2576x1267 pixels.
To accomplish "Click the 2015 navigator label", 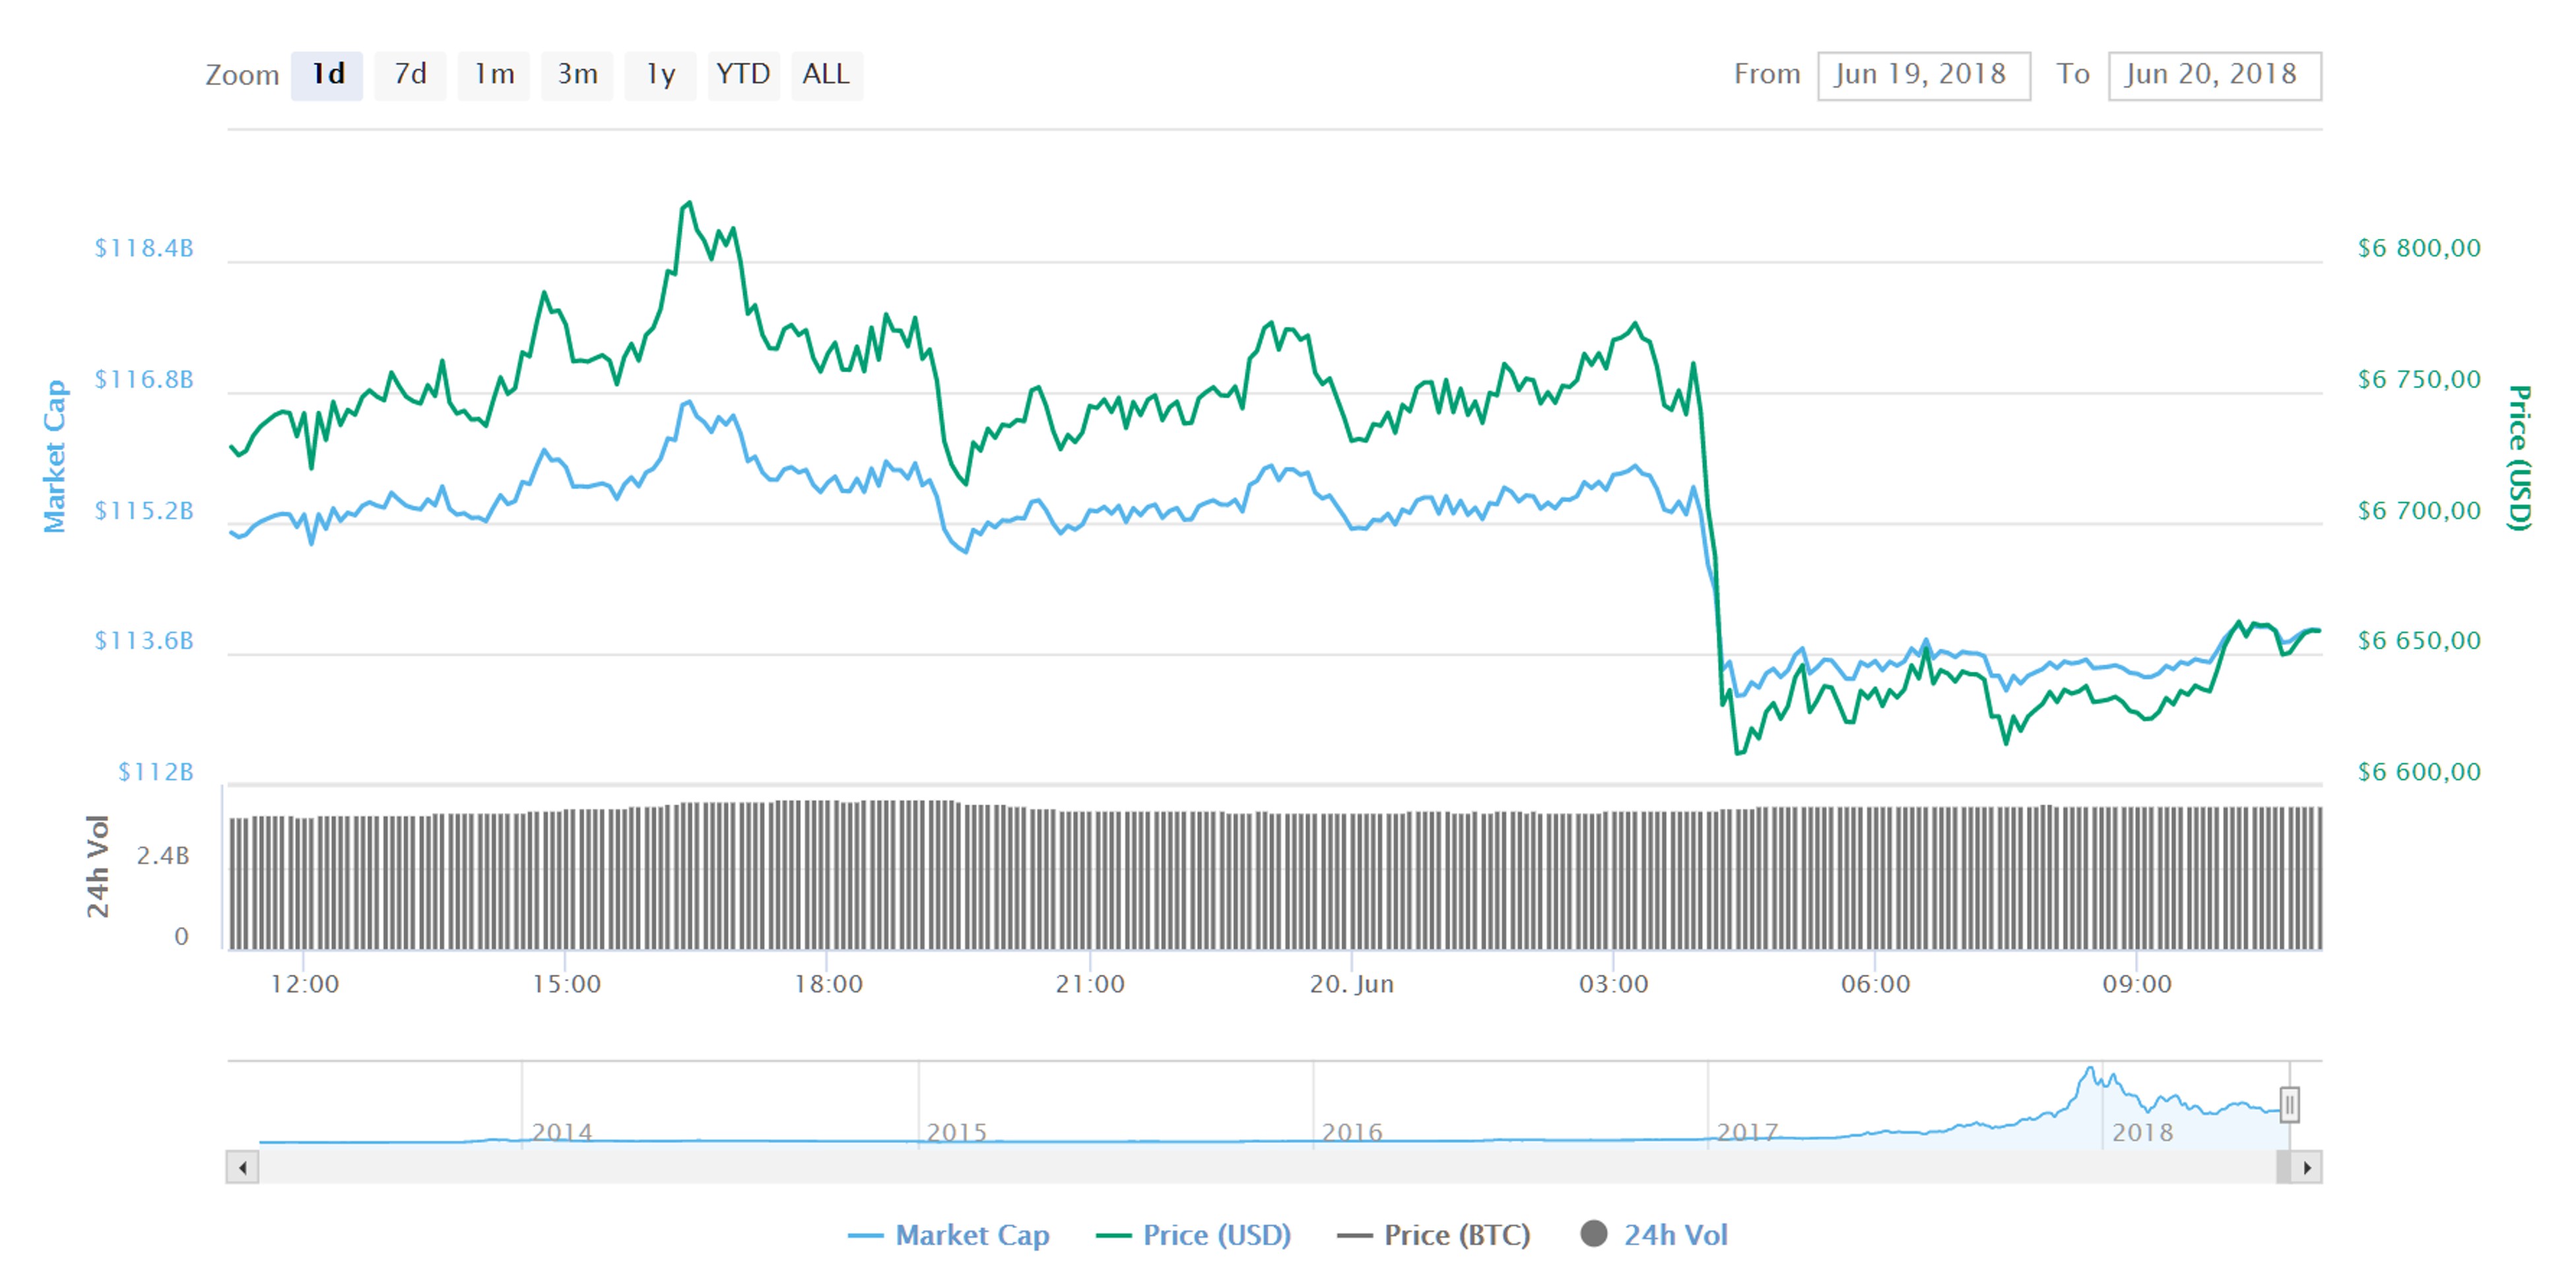I will (956, 1132).
